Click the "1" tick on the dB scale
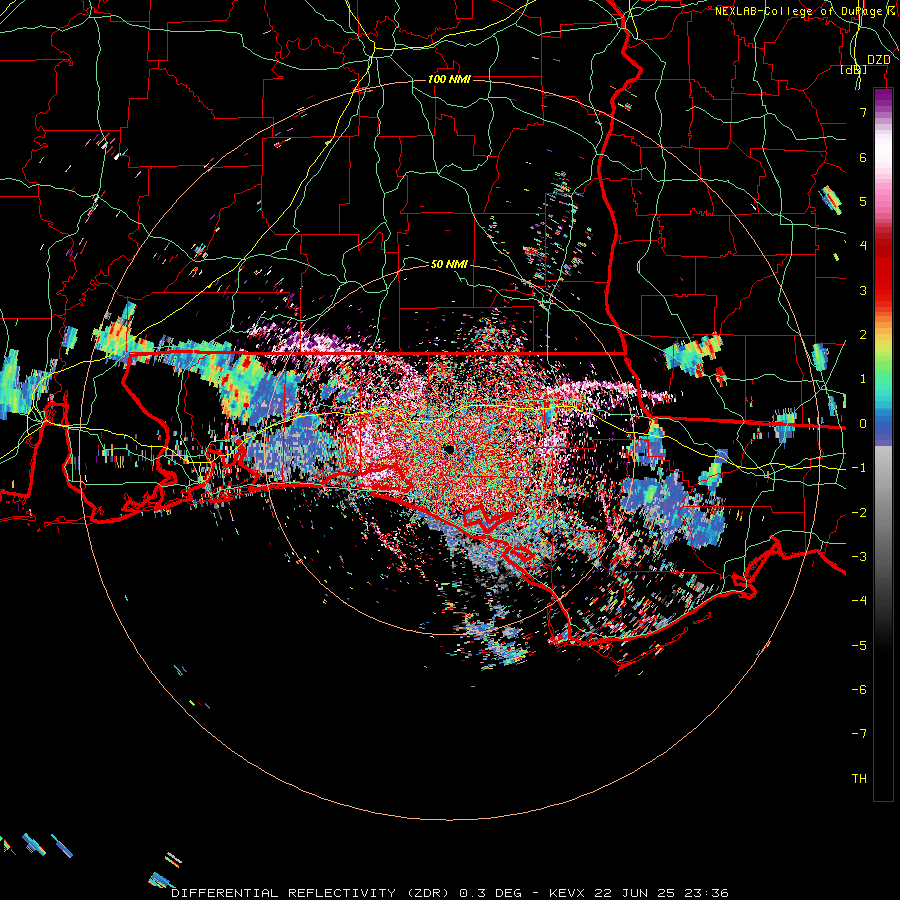 pyautogui.click(x=863, y=379)
